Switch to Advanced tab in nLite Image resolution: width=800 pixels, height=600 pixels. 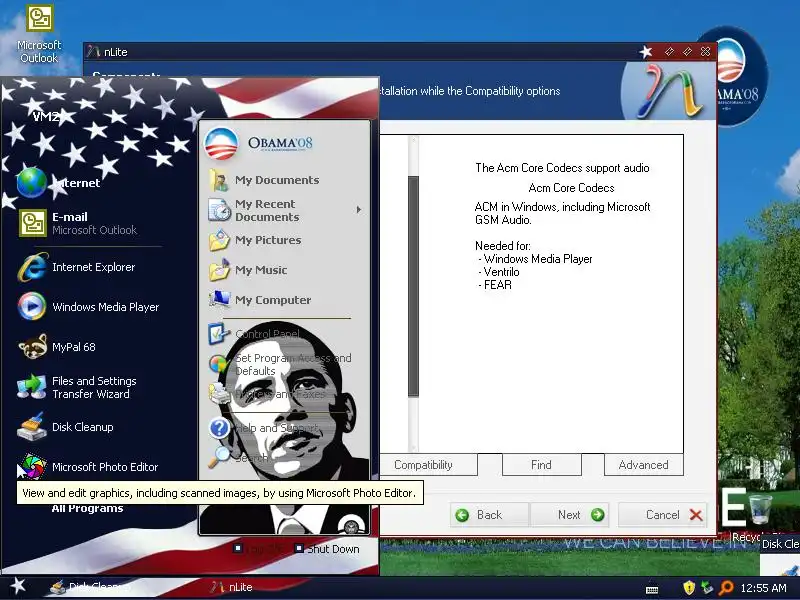[643, 465]
